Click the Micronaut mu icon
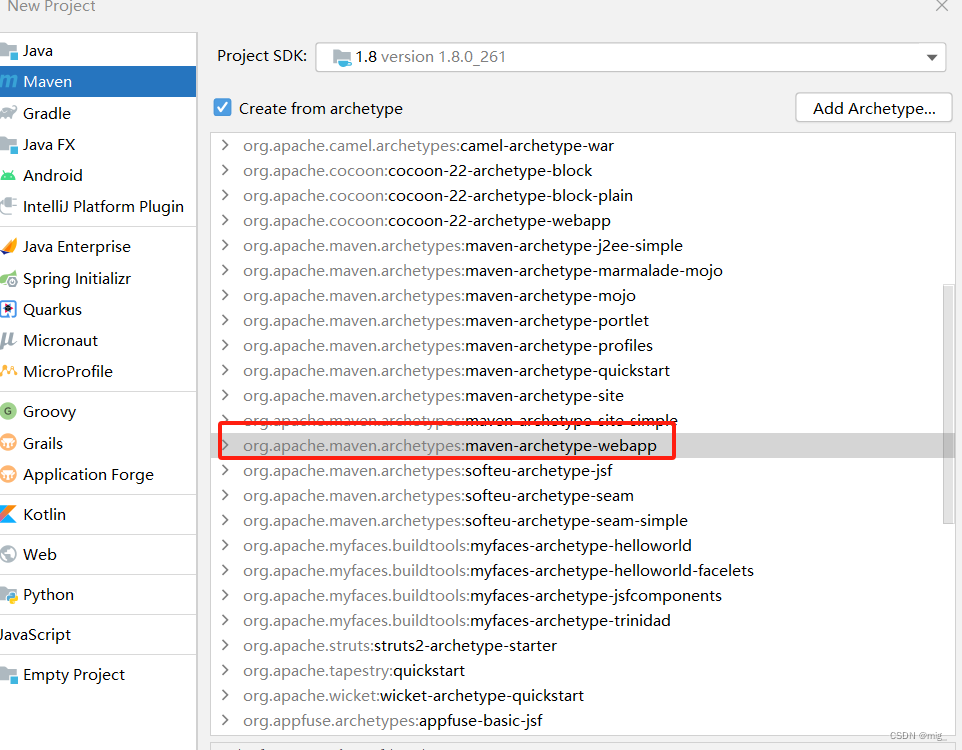The height and width of the screenshot is (750, 962). tap(8, 340)
